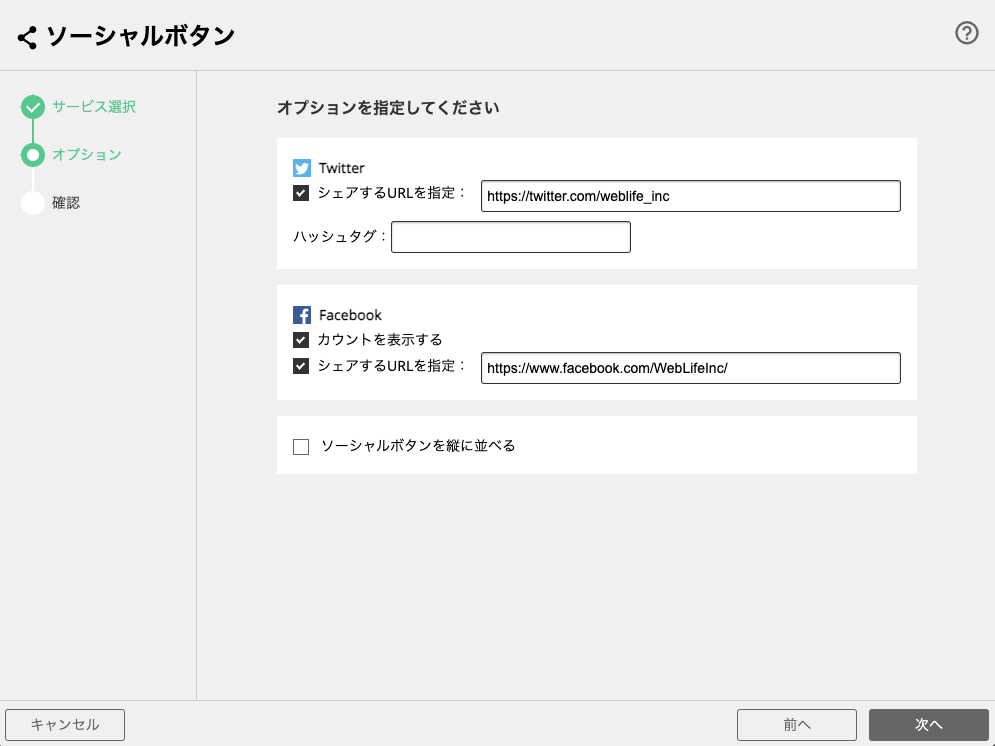This screenshot has height=746, width=995.
Task: Uncheck Twitter シェアするURLを指定 checkbox
Action: coord(301,193)
